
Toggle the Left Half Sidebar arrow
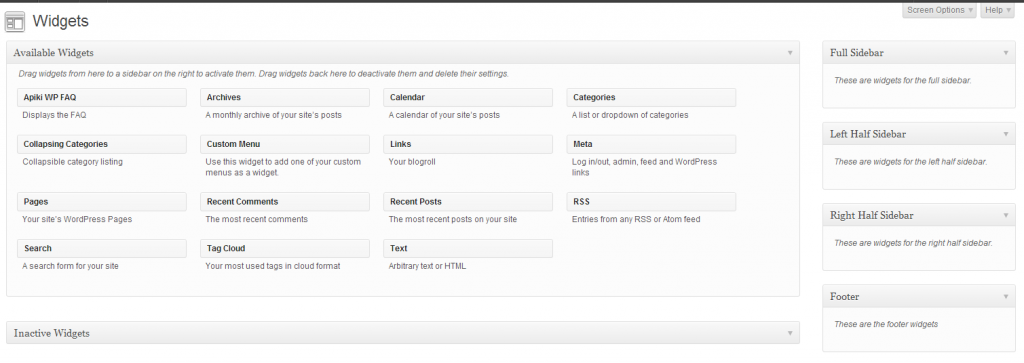pos(1006,134)
